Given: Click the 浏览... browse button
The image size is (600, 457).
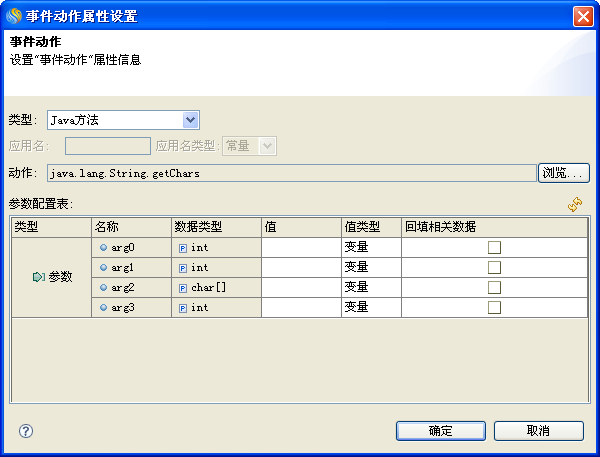Looking at the screenshot, I should point(564,173).
